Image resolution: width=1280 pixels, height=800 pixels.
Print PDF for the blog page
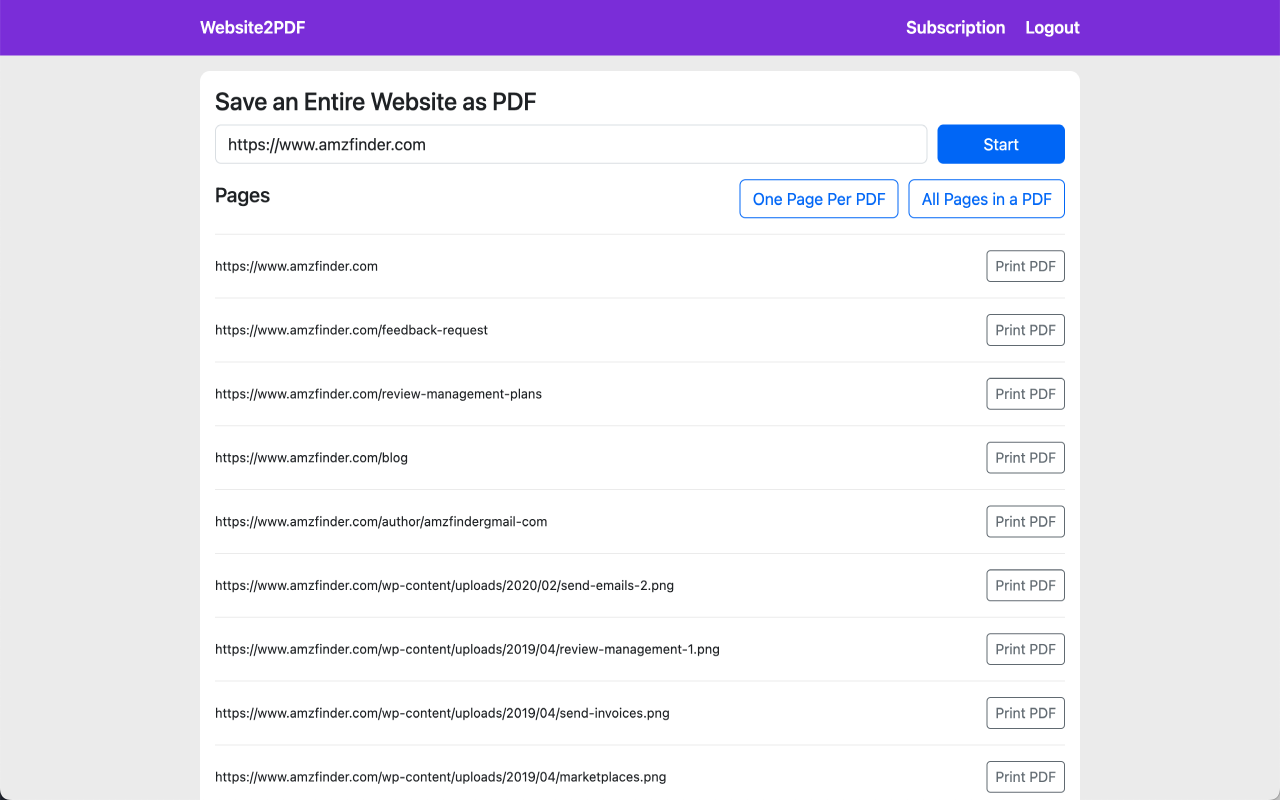(1025, 457)
